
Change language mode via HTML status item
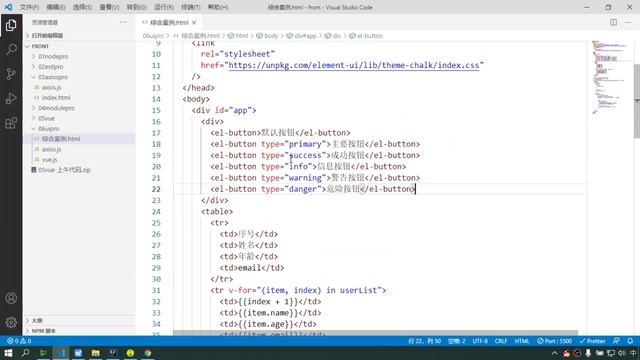tap(522, 341)
